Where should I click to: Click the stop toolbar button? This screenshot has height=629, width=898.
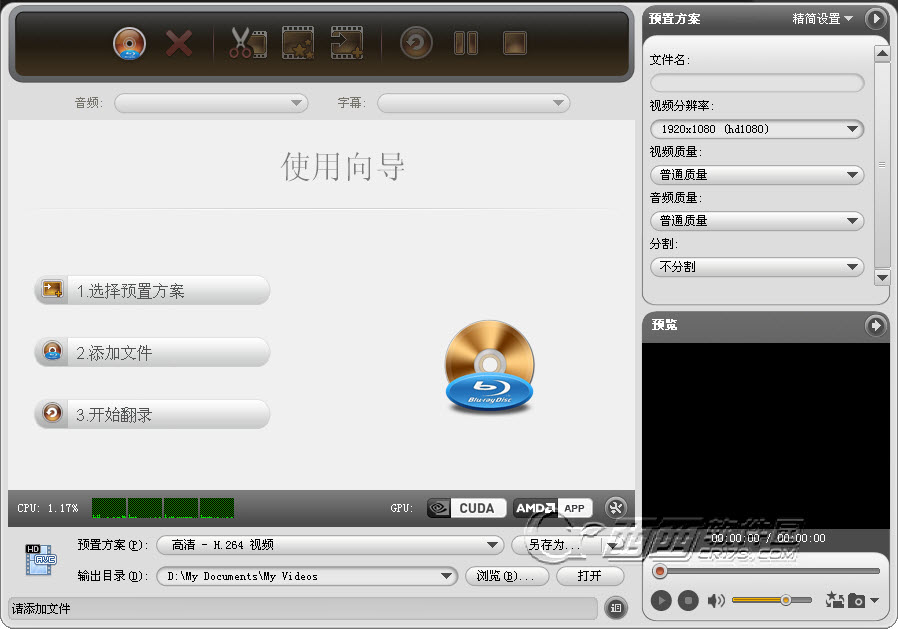pyautogui.click(x=514, y=43)
